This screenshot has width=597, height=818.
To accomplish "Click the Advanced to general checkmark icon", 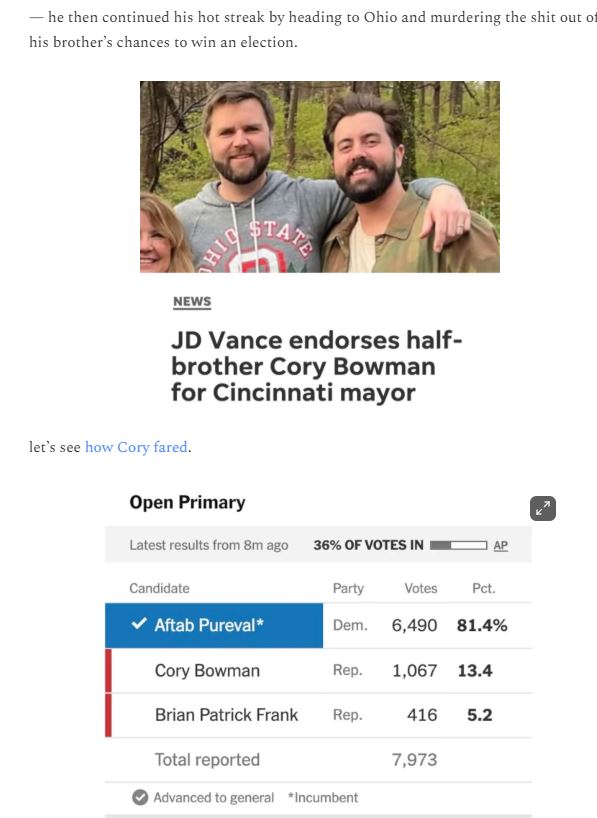I will 140,797.
